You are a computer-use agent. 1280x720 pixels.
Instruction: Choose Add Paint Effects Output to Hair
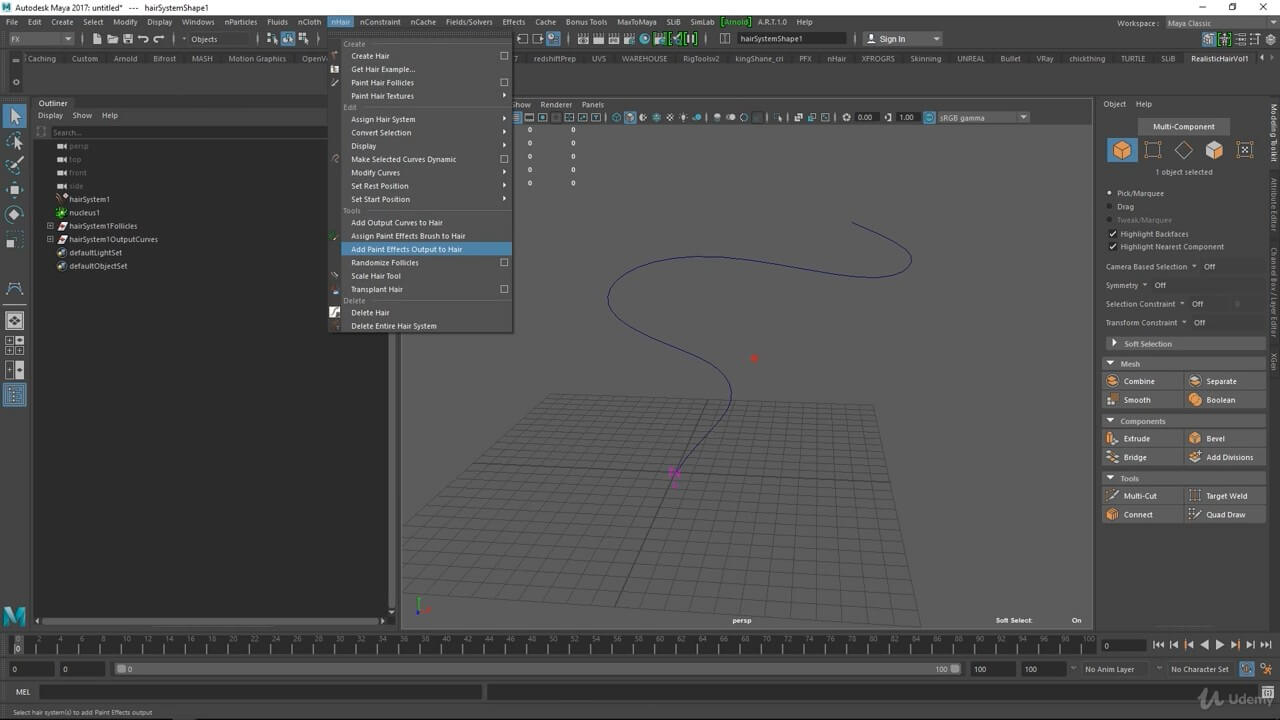click(406, 249)
